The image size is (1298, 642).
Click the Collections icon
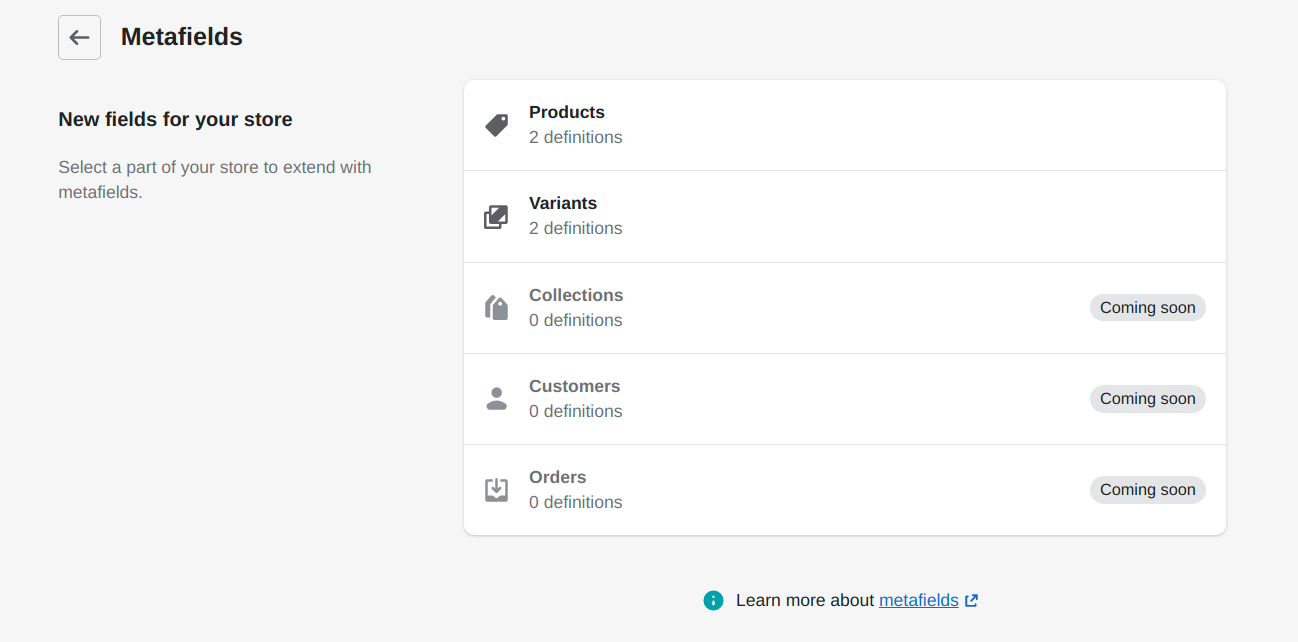click(x=496, y=308)
